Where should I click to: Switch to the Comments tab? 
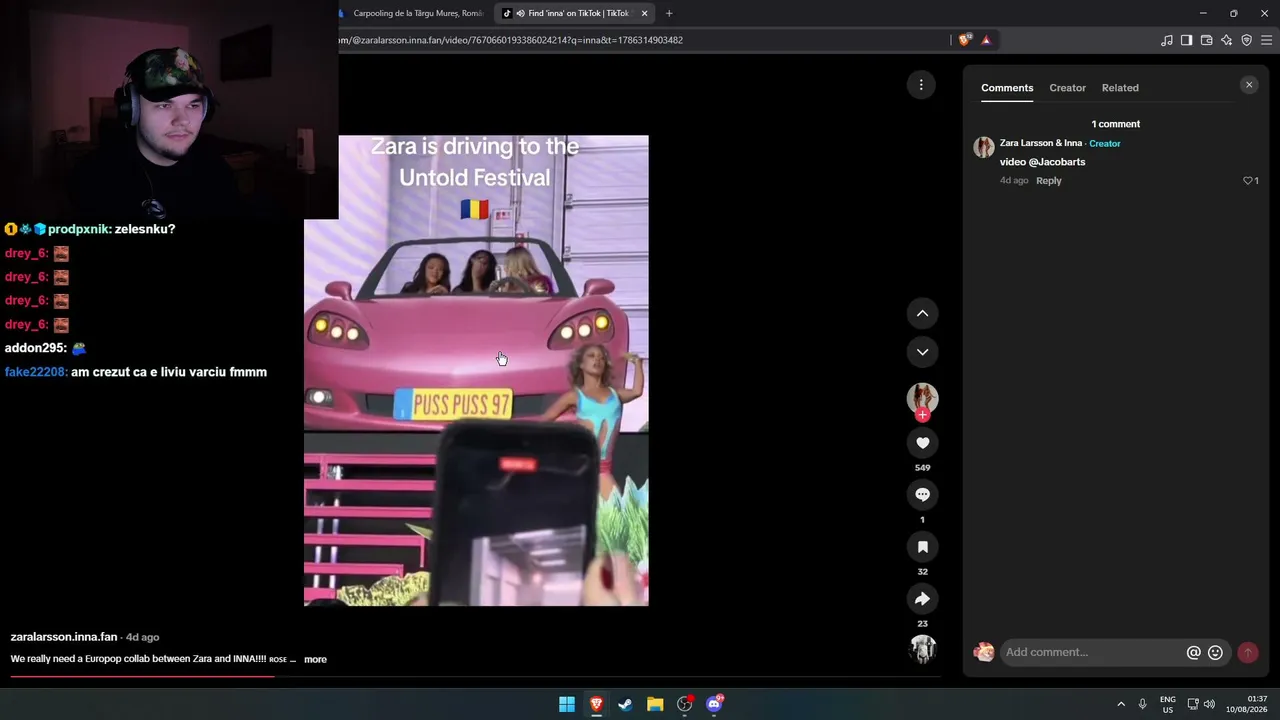click(x=1007, y=88)
